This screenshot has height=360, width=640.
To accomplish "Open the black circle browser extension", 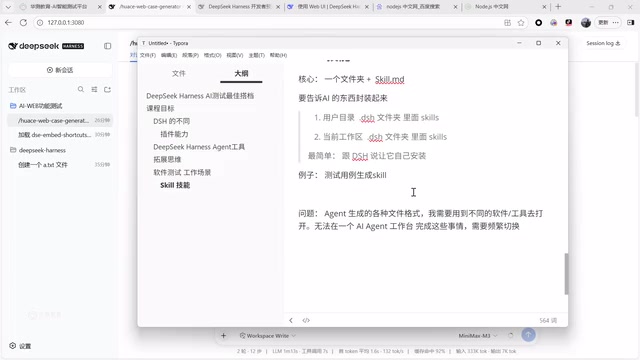I will (x=539, y=22).
